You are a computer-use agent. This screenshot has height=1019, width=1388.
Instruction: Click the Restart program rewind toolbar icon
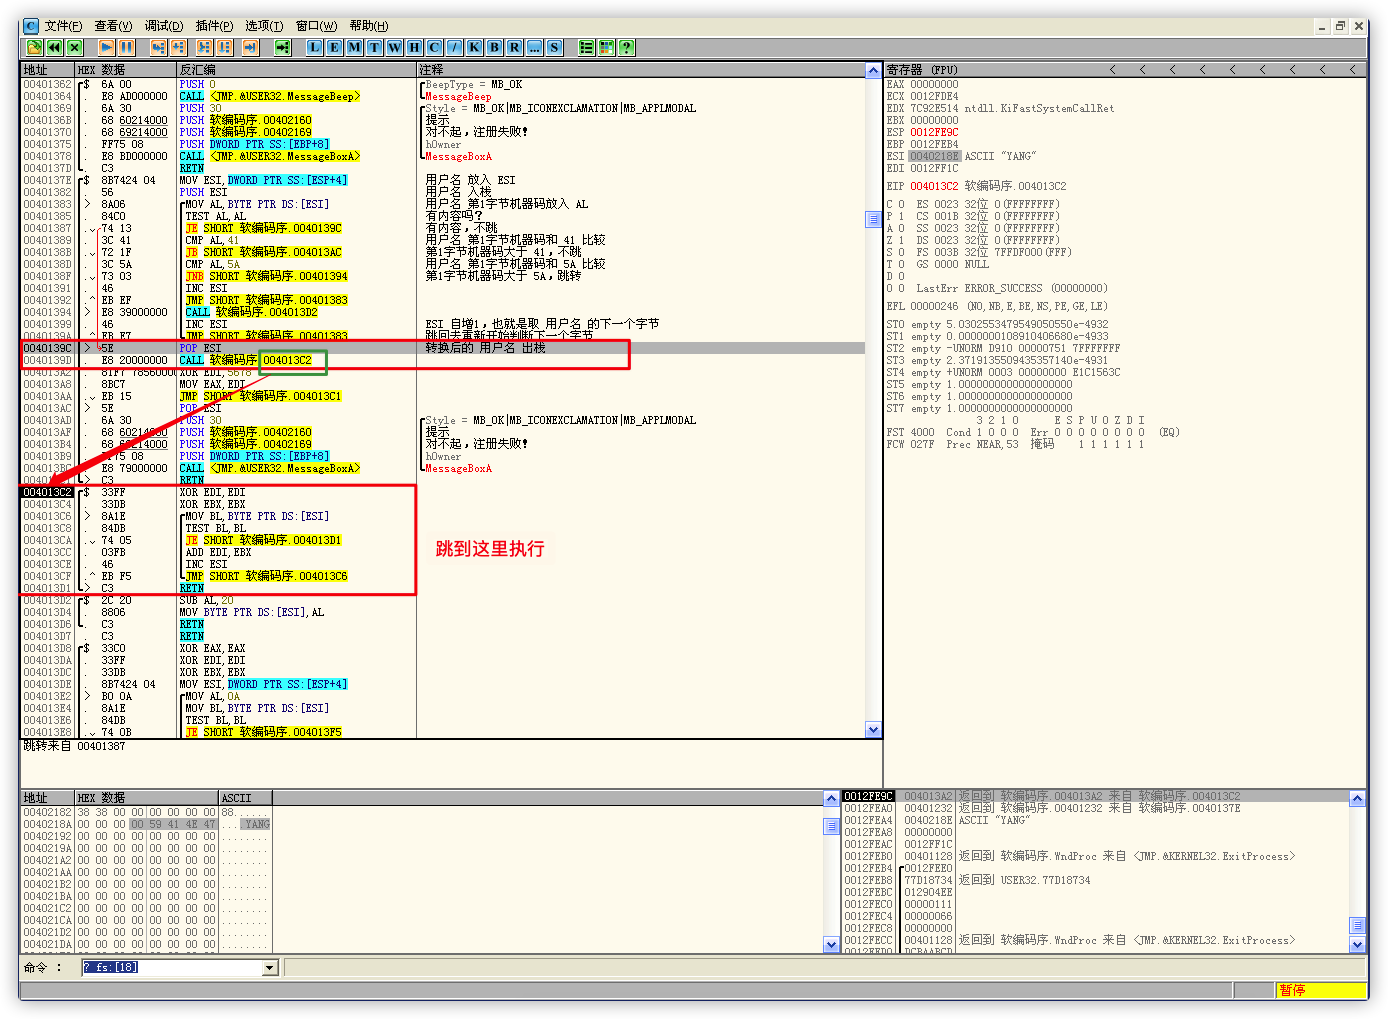click(54, 47)
